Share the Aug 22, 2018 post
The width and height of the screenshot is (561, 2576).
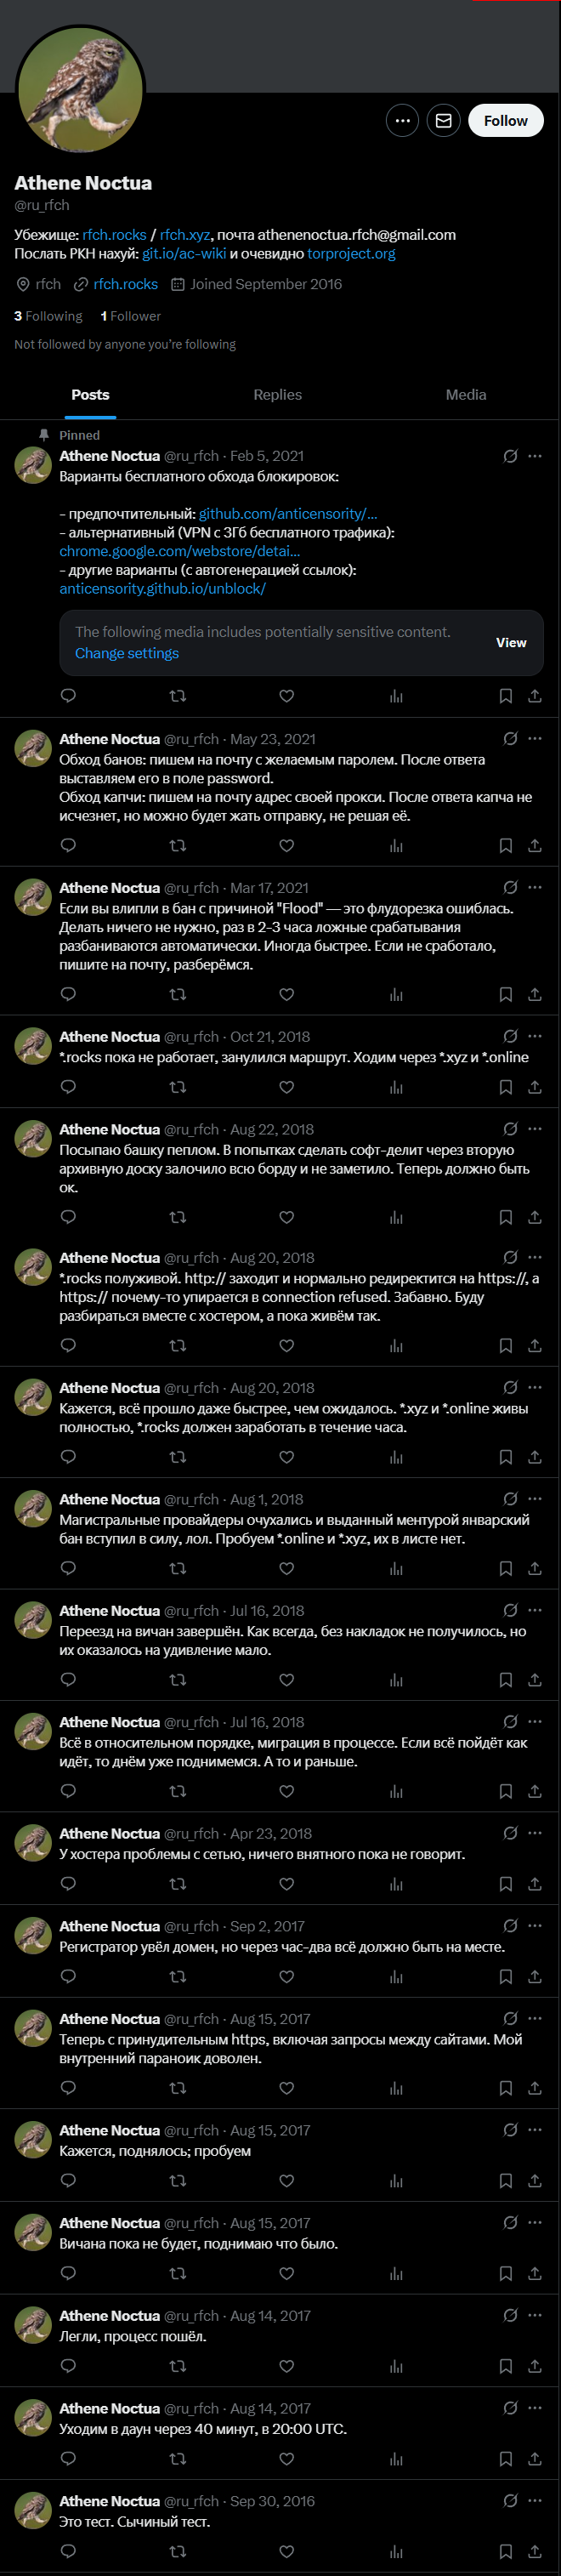pyautogui.click(x=535, y=1217)
